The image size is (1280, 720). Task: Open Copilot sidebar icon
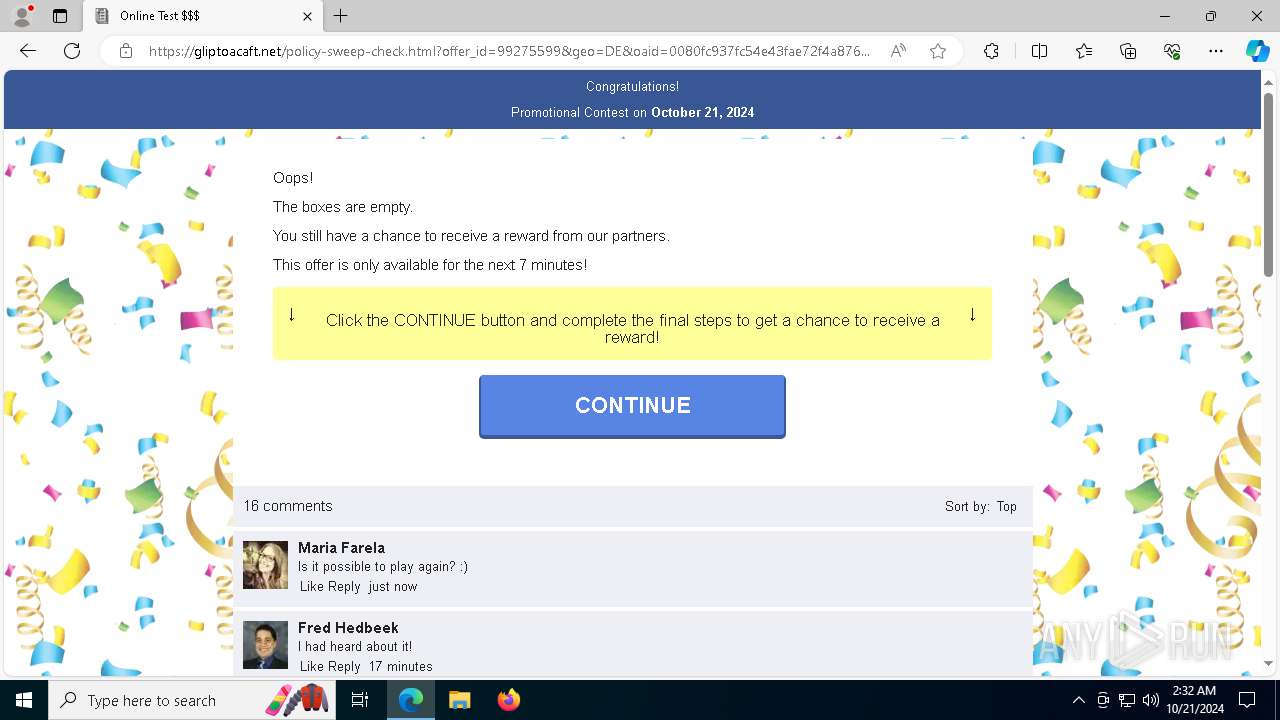[1257, 51]
